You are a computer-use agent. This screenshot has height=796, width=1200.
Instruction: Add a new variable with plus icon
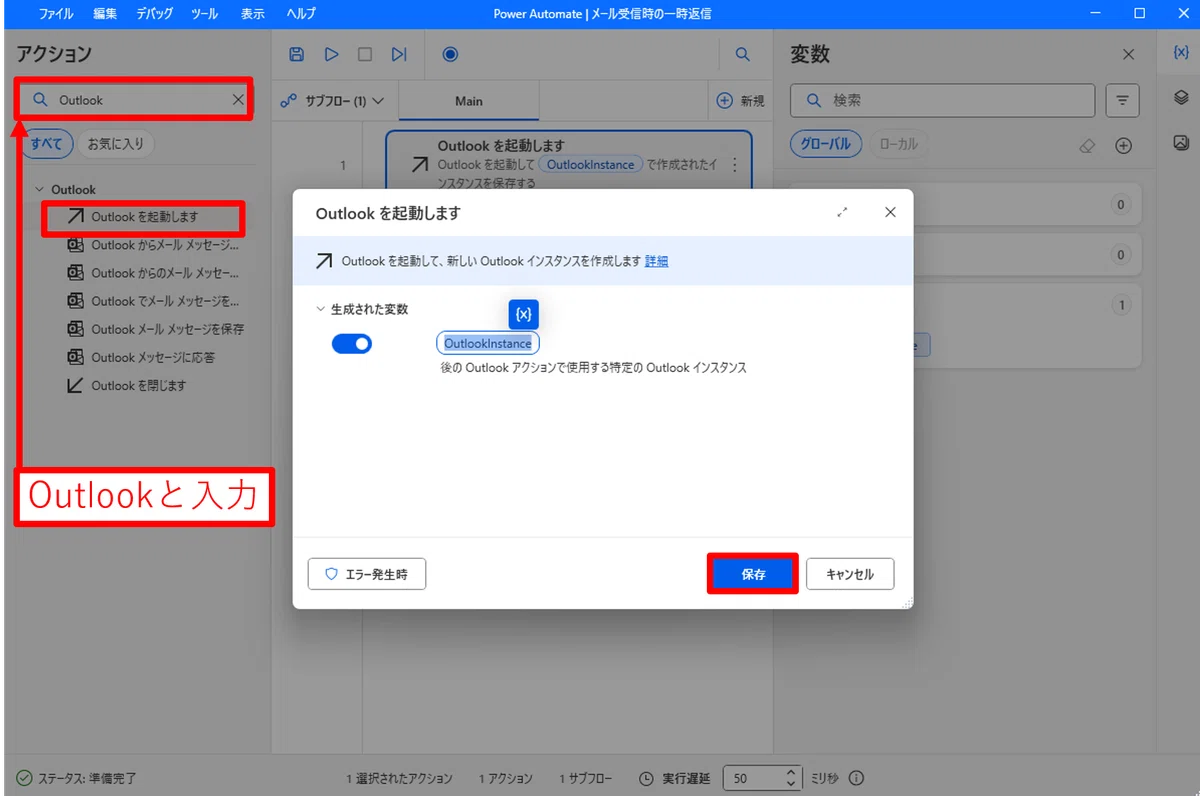coord(1123,146)
